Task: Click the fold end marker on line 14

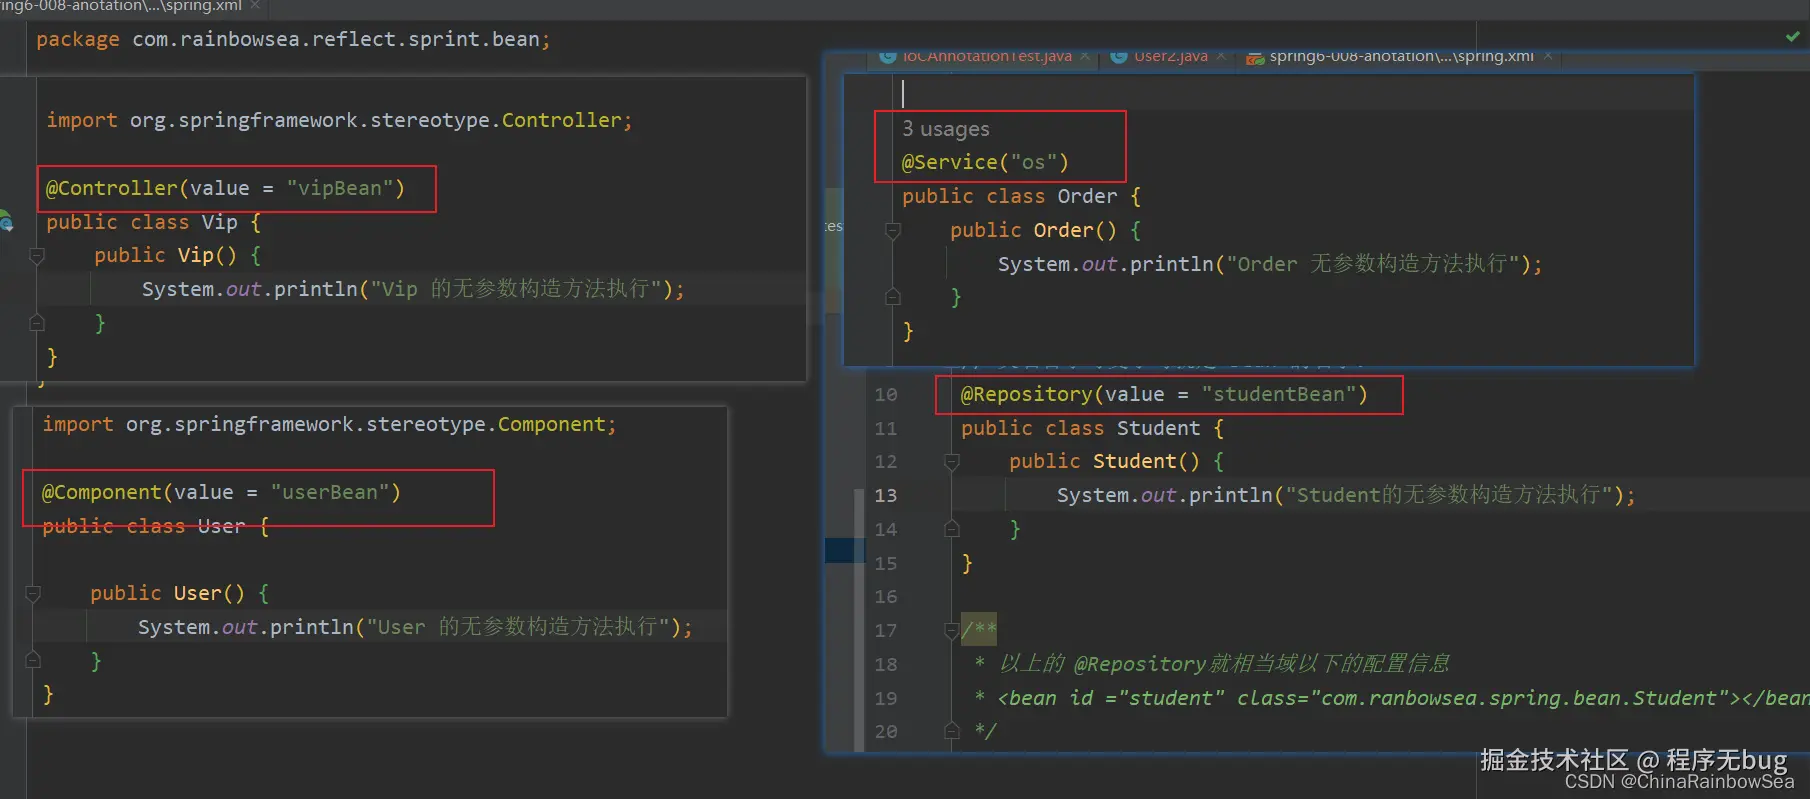Action: (x=951, y=529)
